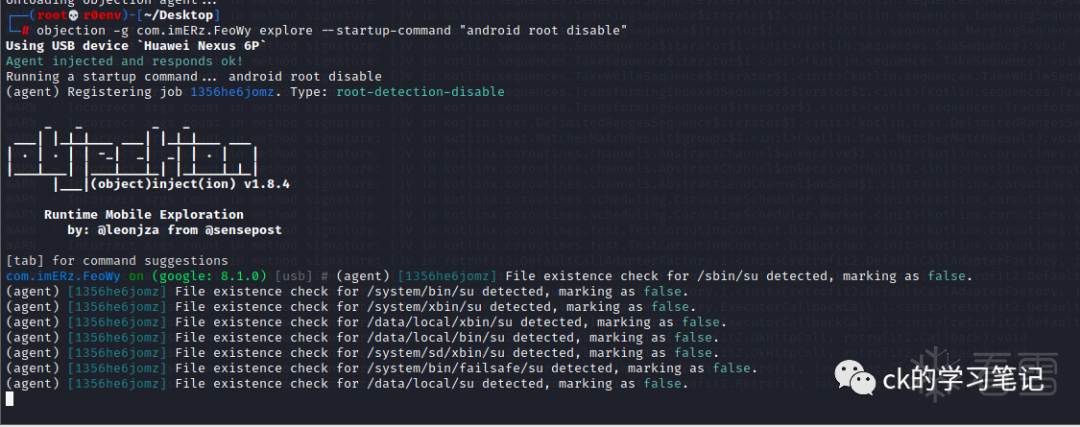Click the "root-detection-disable" job type

[x=420, y=92]
